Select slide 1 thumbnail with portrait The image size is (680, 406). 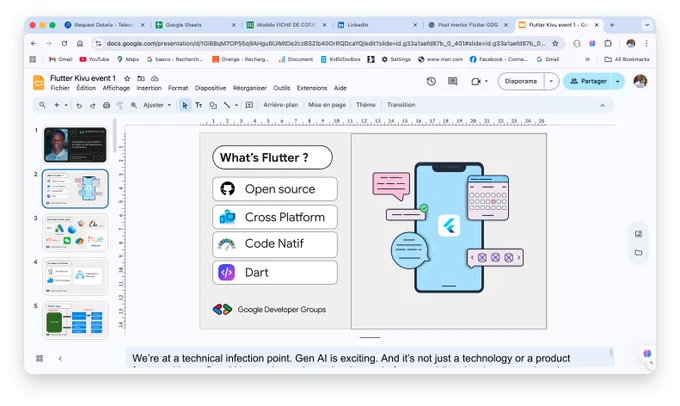75,145
